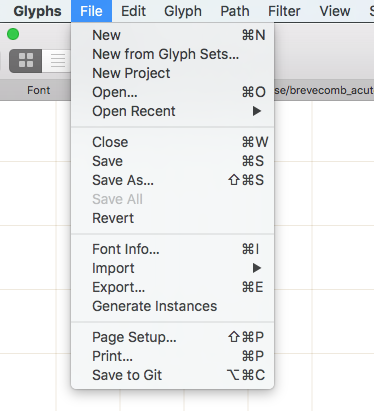Switch to list view icon
The width and height of the screenshot is (374, 411).
point(57,61)
